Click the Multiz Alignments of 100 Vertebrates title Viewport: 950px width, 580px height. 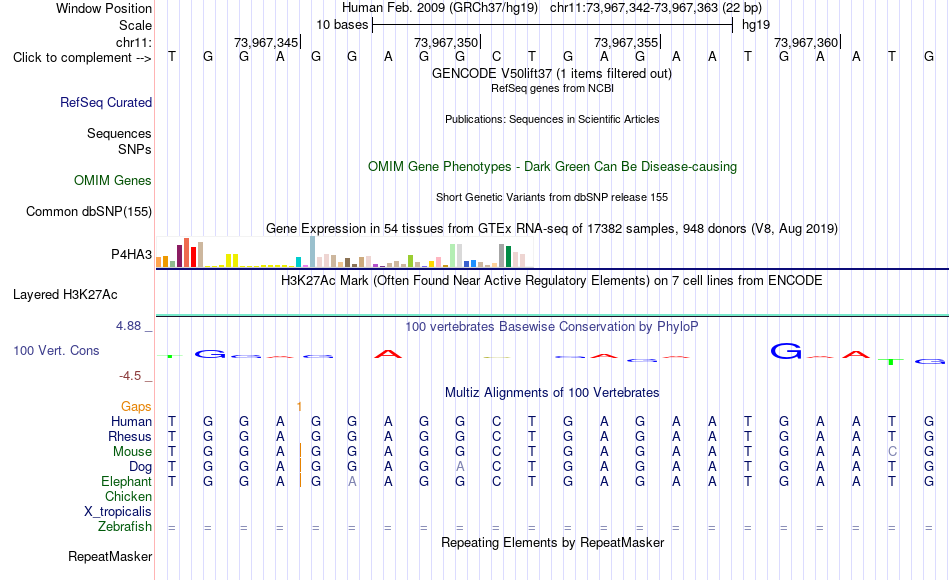point(552,393)
